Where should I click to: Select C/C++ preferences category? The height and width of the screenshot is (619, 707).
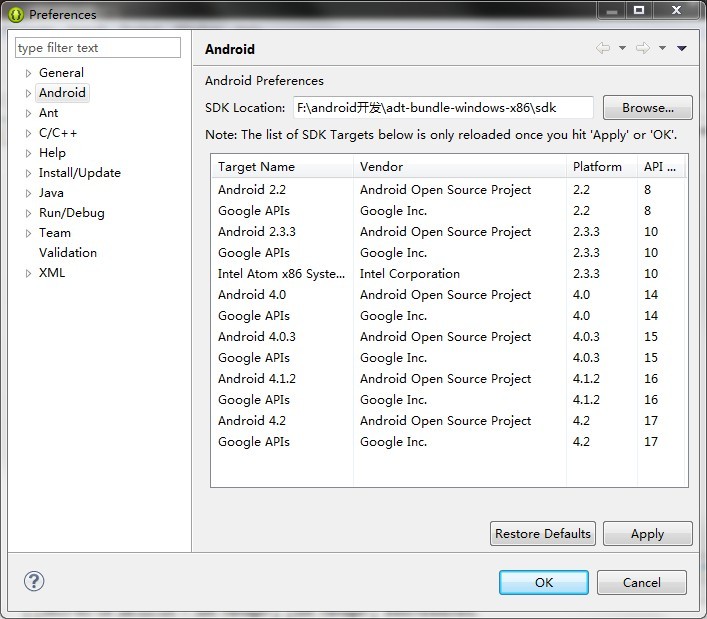click(x=58, y=133)
